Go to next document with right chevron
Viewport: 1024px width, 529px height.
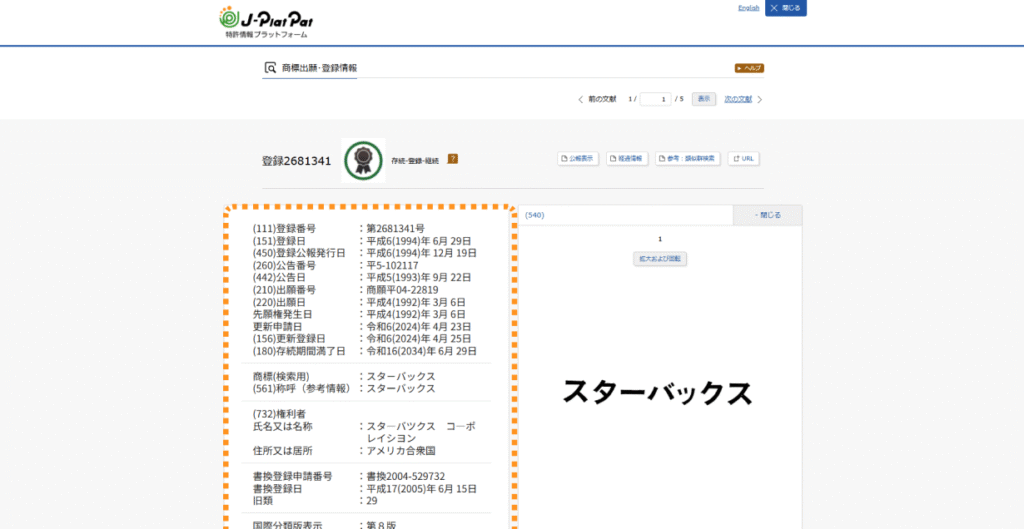click(x=759, y=99)
